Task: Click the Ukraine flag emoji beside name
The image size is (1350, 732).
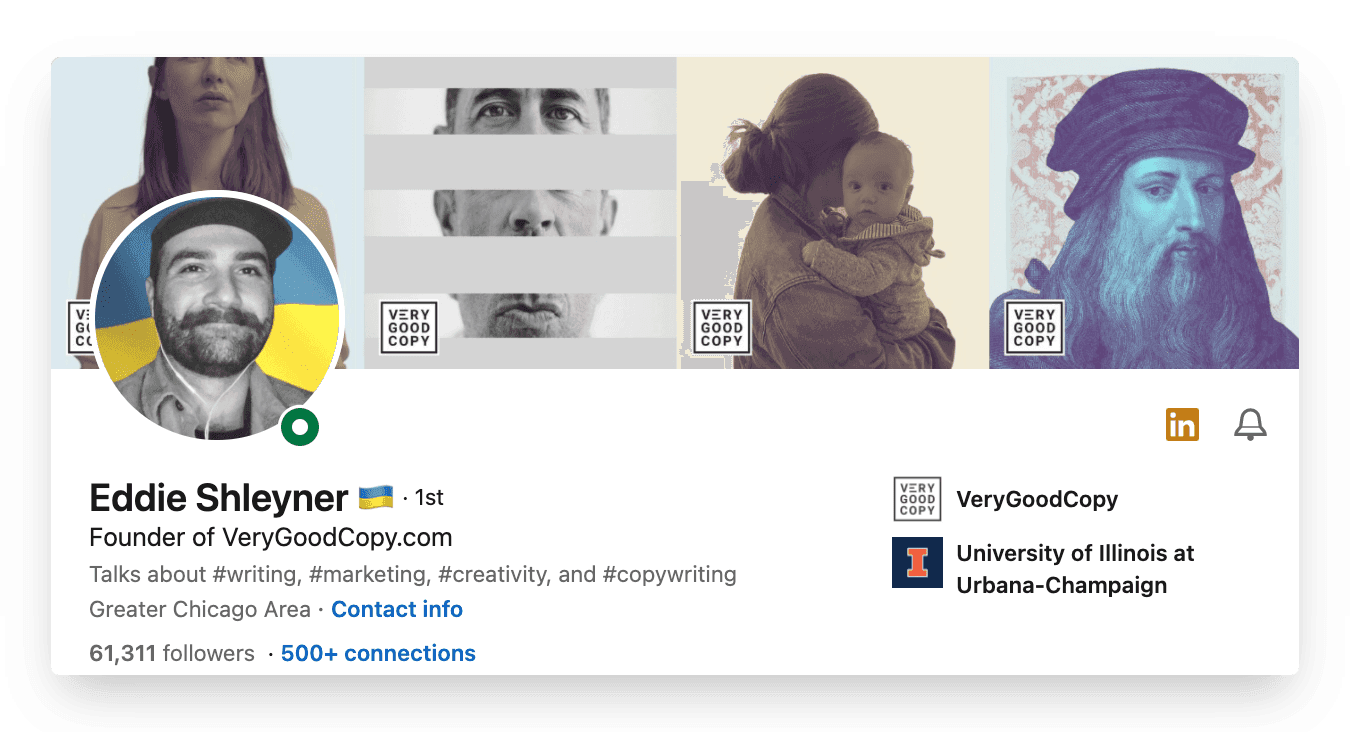Action: coord(376,497)
